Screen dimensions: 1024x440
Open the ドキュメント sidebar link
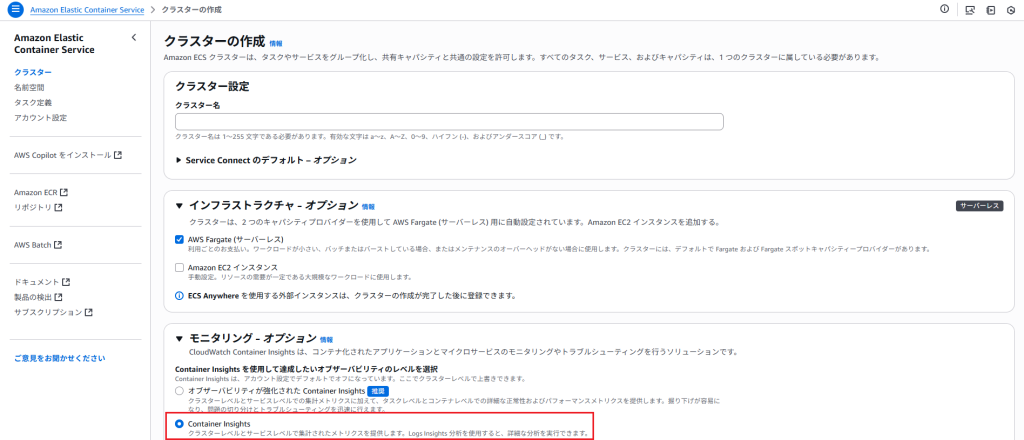click(37, 282)
